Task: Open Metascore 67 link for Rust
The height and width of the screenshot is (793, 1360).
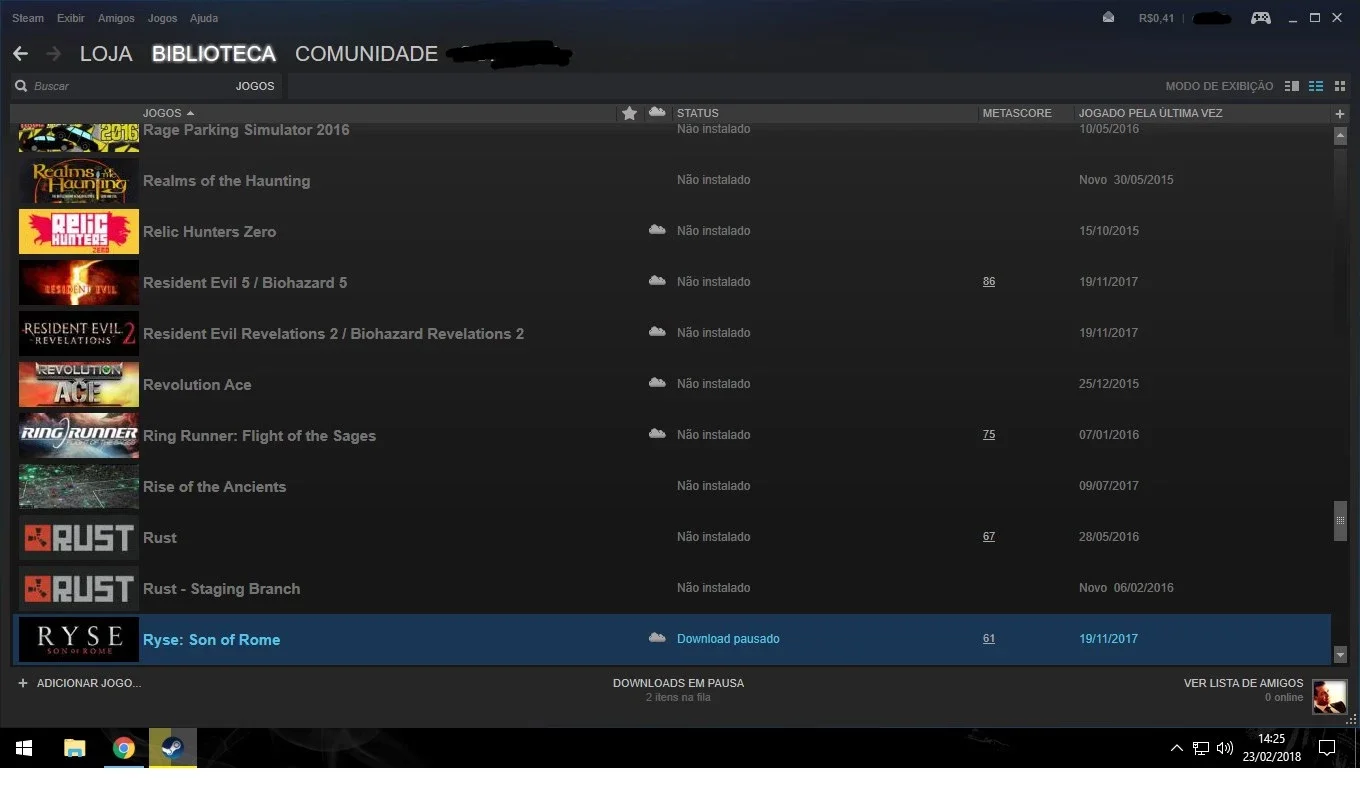Action: coord(989,537)
